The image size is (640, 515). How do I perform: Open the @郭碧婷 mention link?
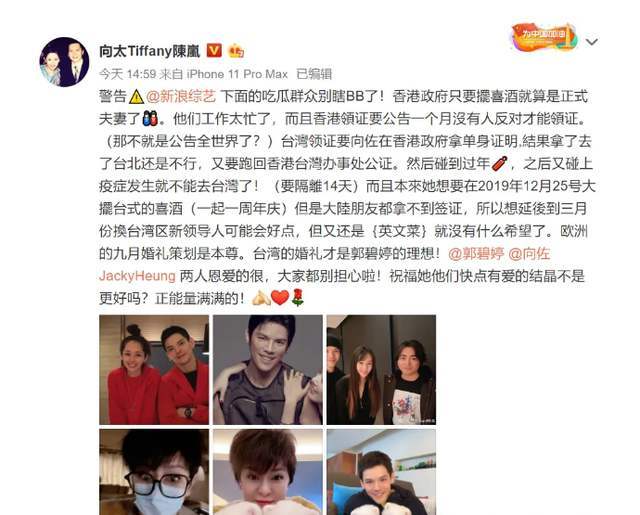pos(476,253)
